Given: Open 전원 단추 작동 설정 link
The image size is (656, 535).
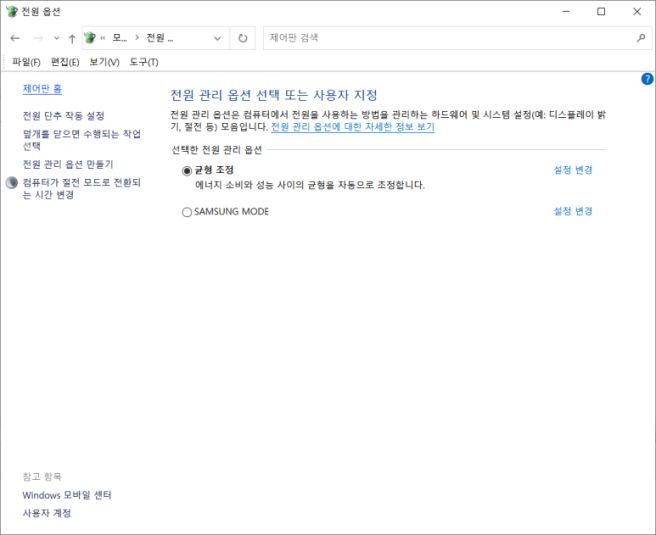Looking at the screenshot, I should (63, 116).
